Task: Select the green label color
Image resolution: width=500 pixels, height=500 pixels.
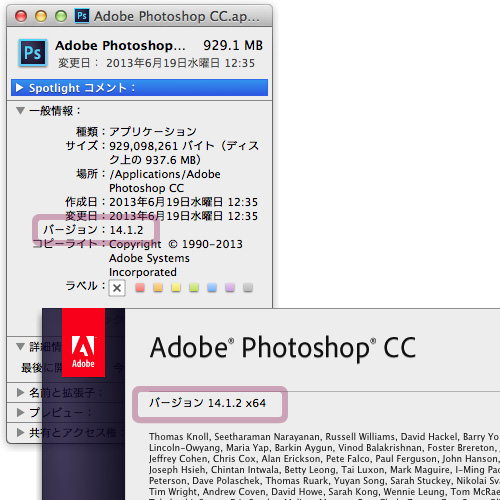Action: point(194,287)
